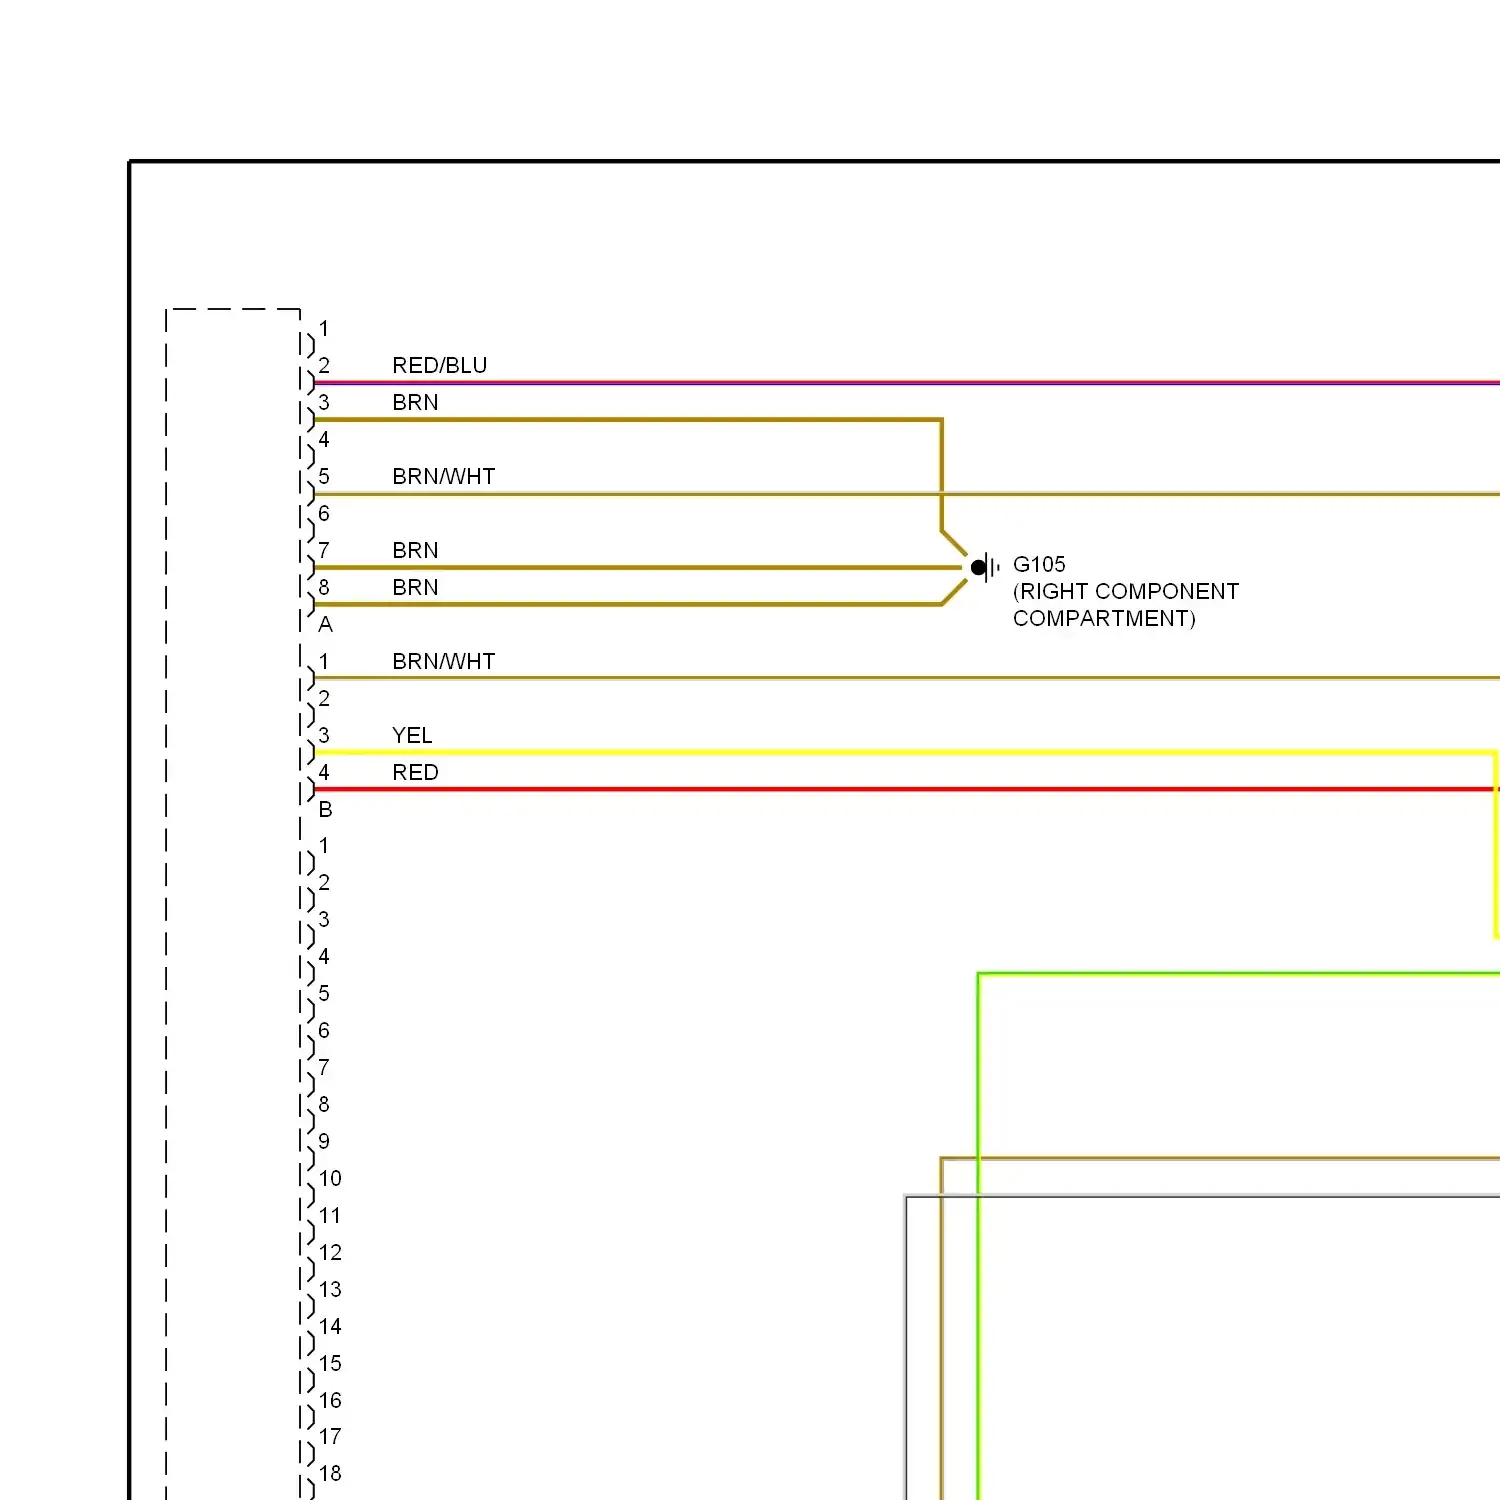
Task: Click pin number 9 of lower connector
Action: pyautogui.click(x=324, y=1142)
